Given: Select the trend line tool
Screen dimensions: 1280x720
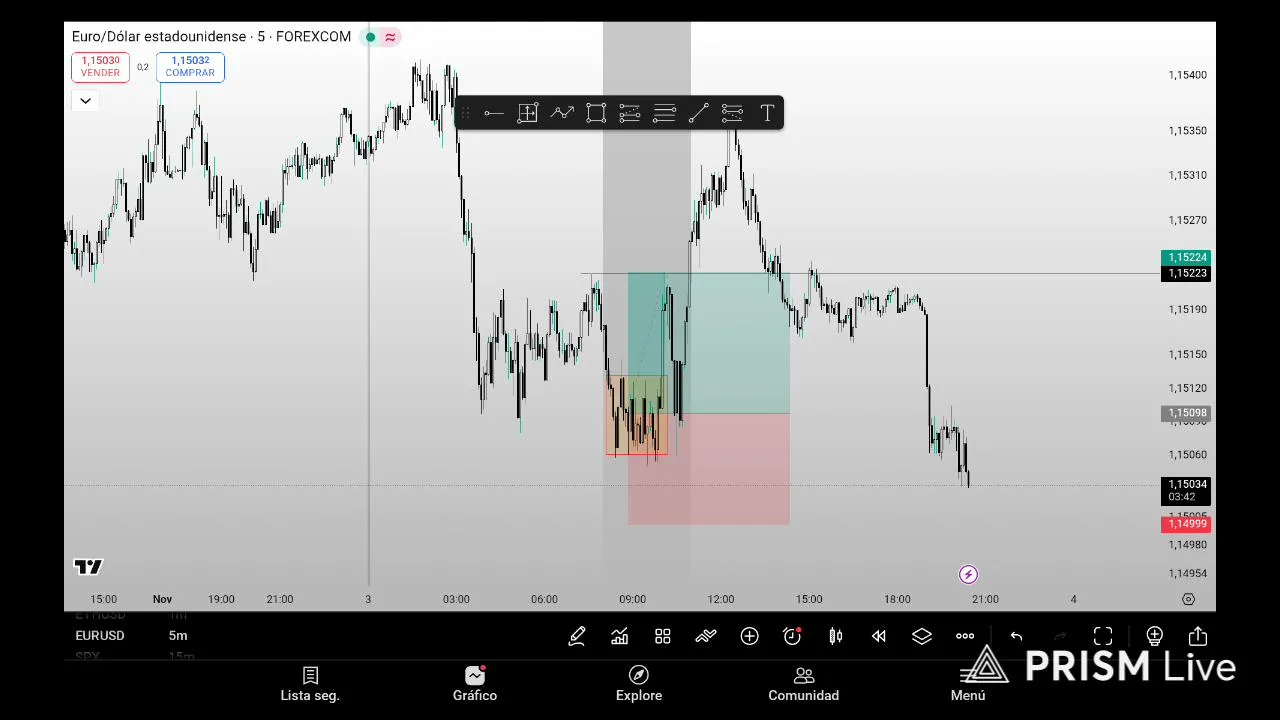Looking at the screenshot, I should coord(698,113).
